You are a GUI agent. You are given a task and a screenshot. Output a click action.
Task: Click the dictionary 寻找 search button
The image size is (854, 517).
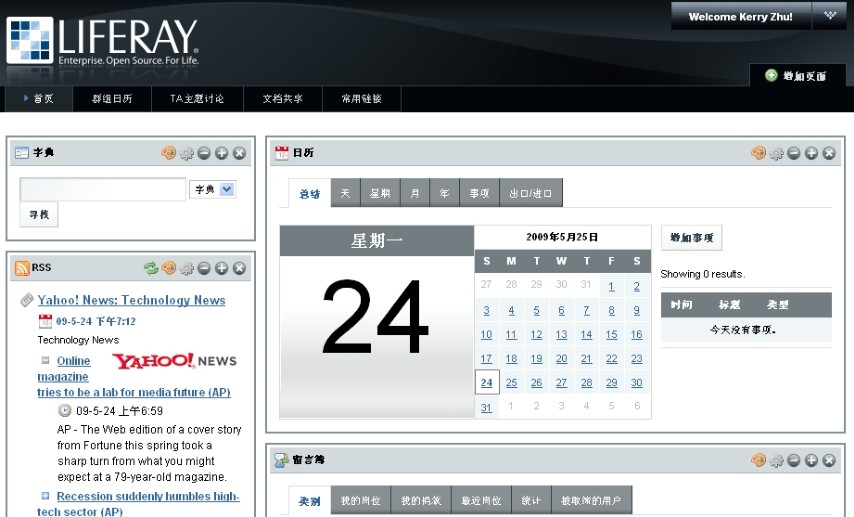pyautogui.click(x=39, y=215)
